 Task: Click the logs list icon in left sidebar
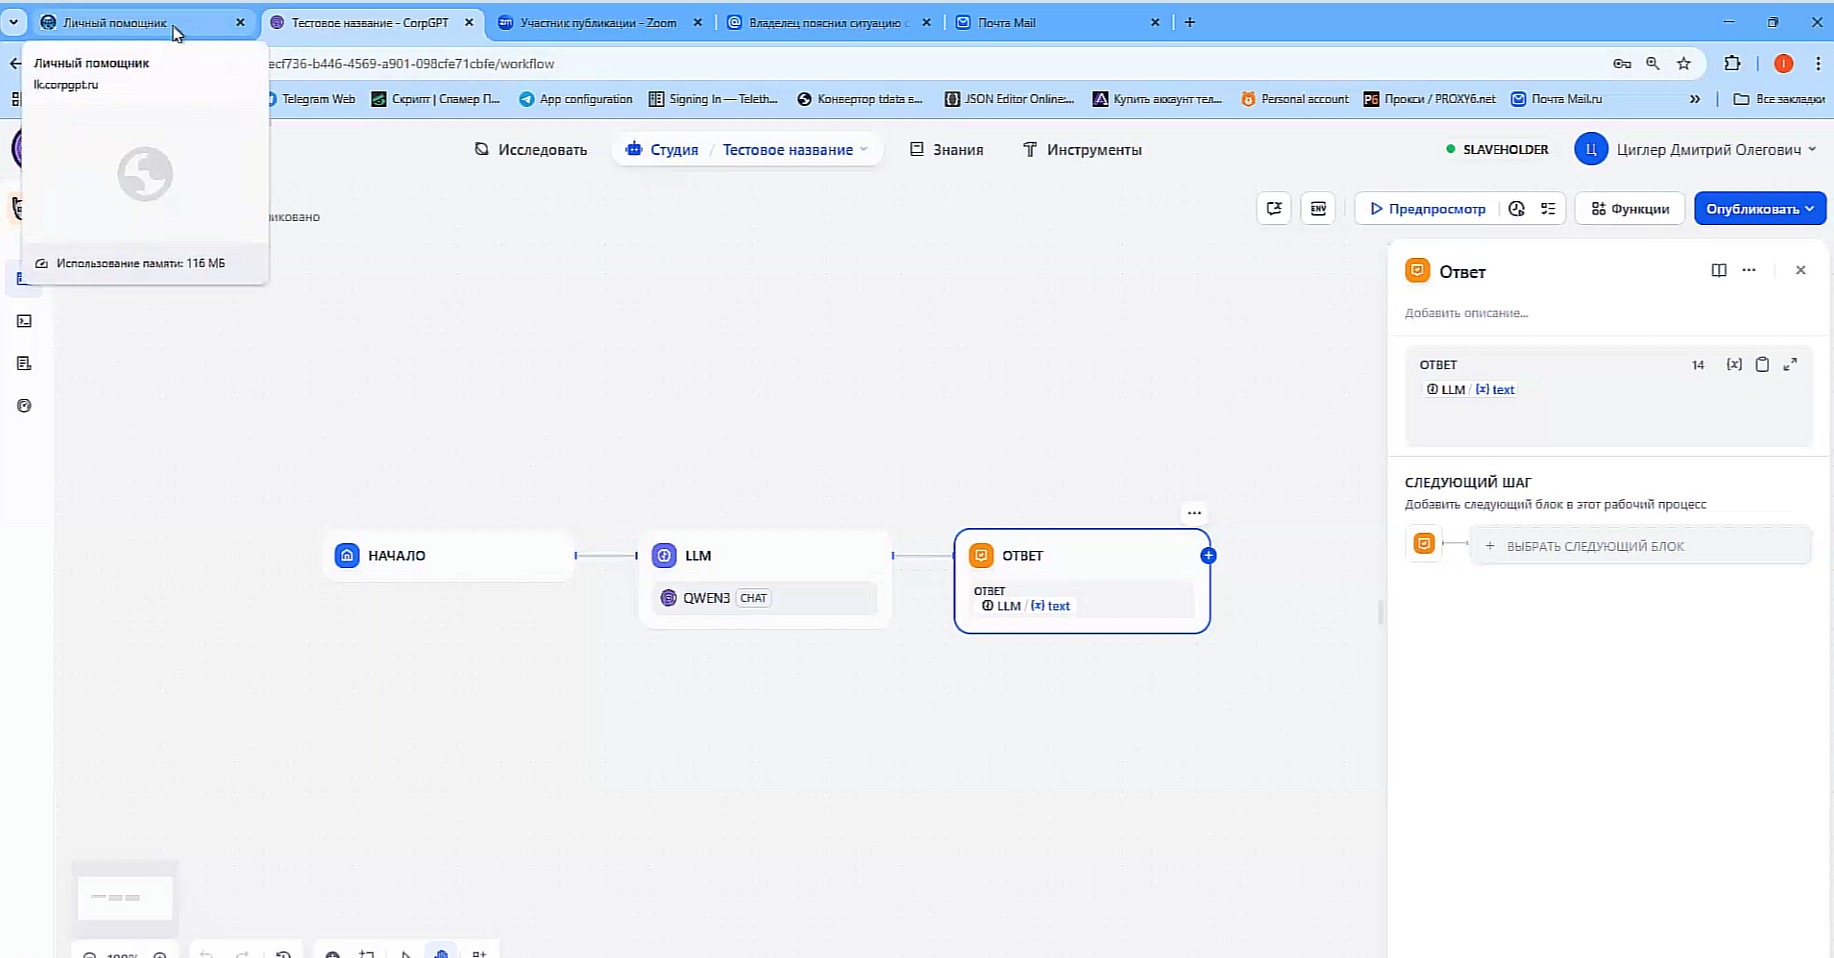click(24, 363)
